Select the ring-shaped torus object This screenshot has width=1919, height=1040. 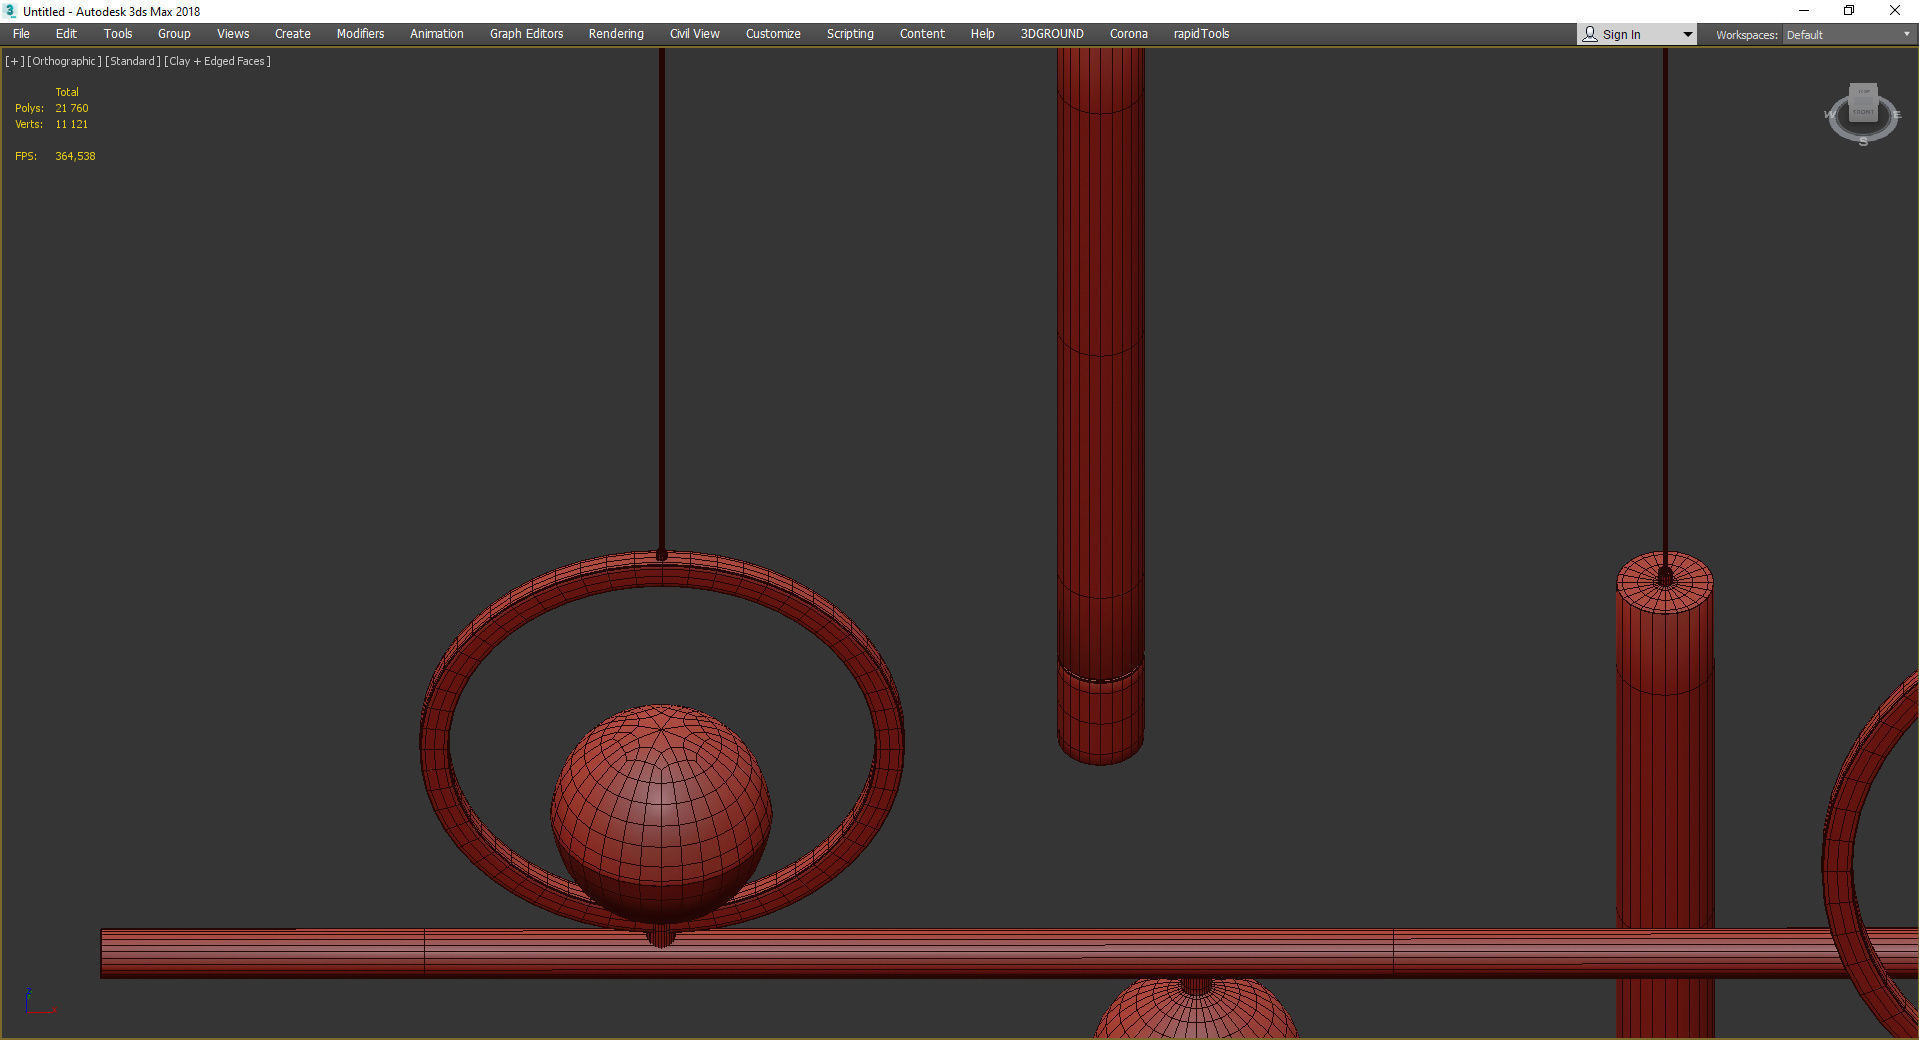tap(437, 740)
